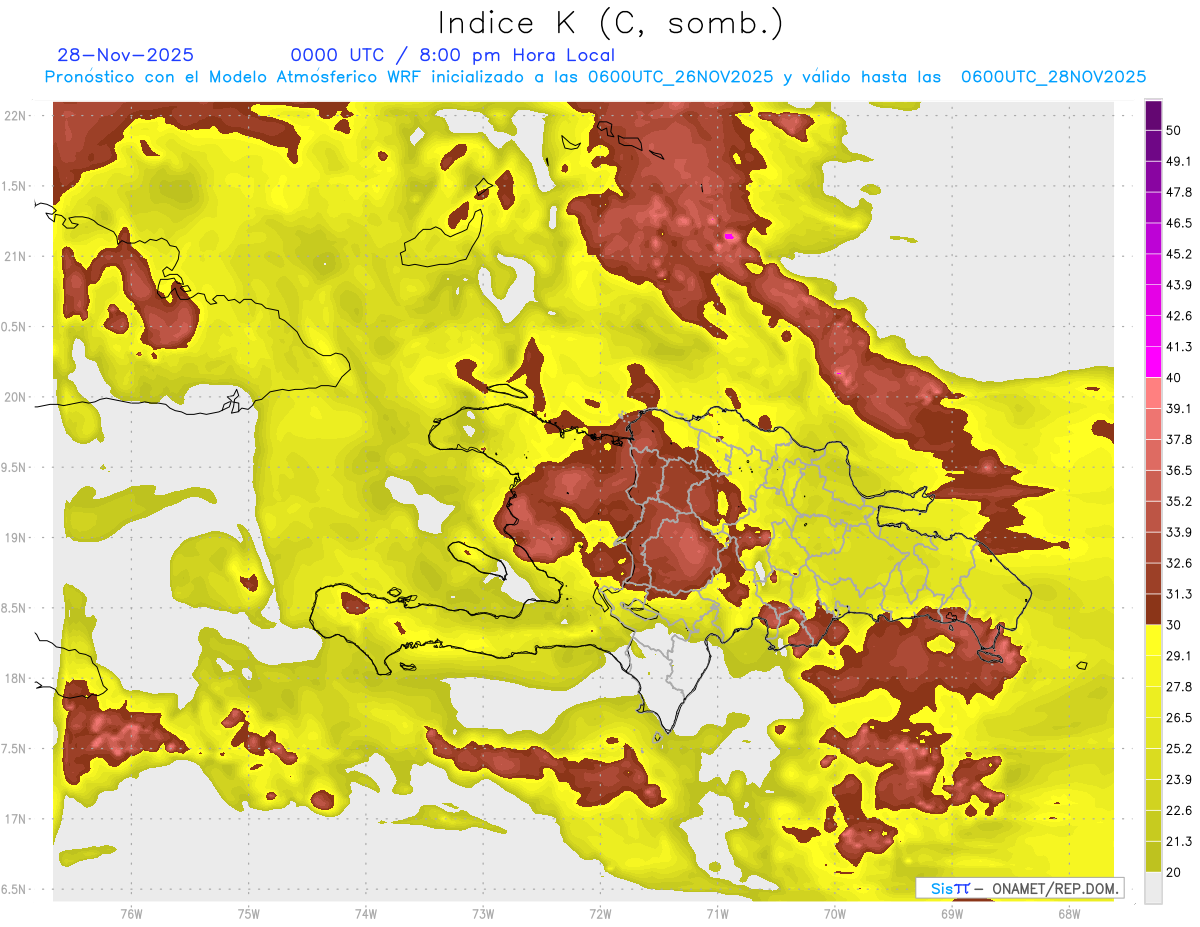
Task: Click the colorbar value "29.1"
Action: (x=1179, y=656)
